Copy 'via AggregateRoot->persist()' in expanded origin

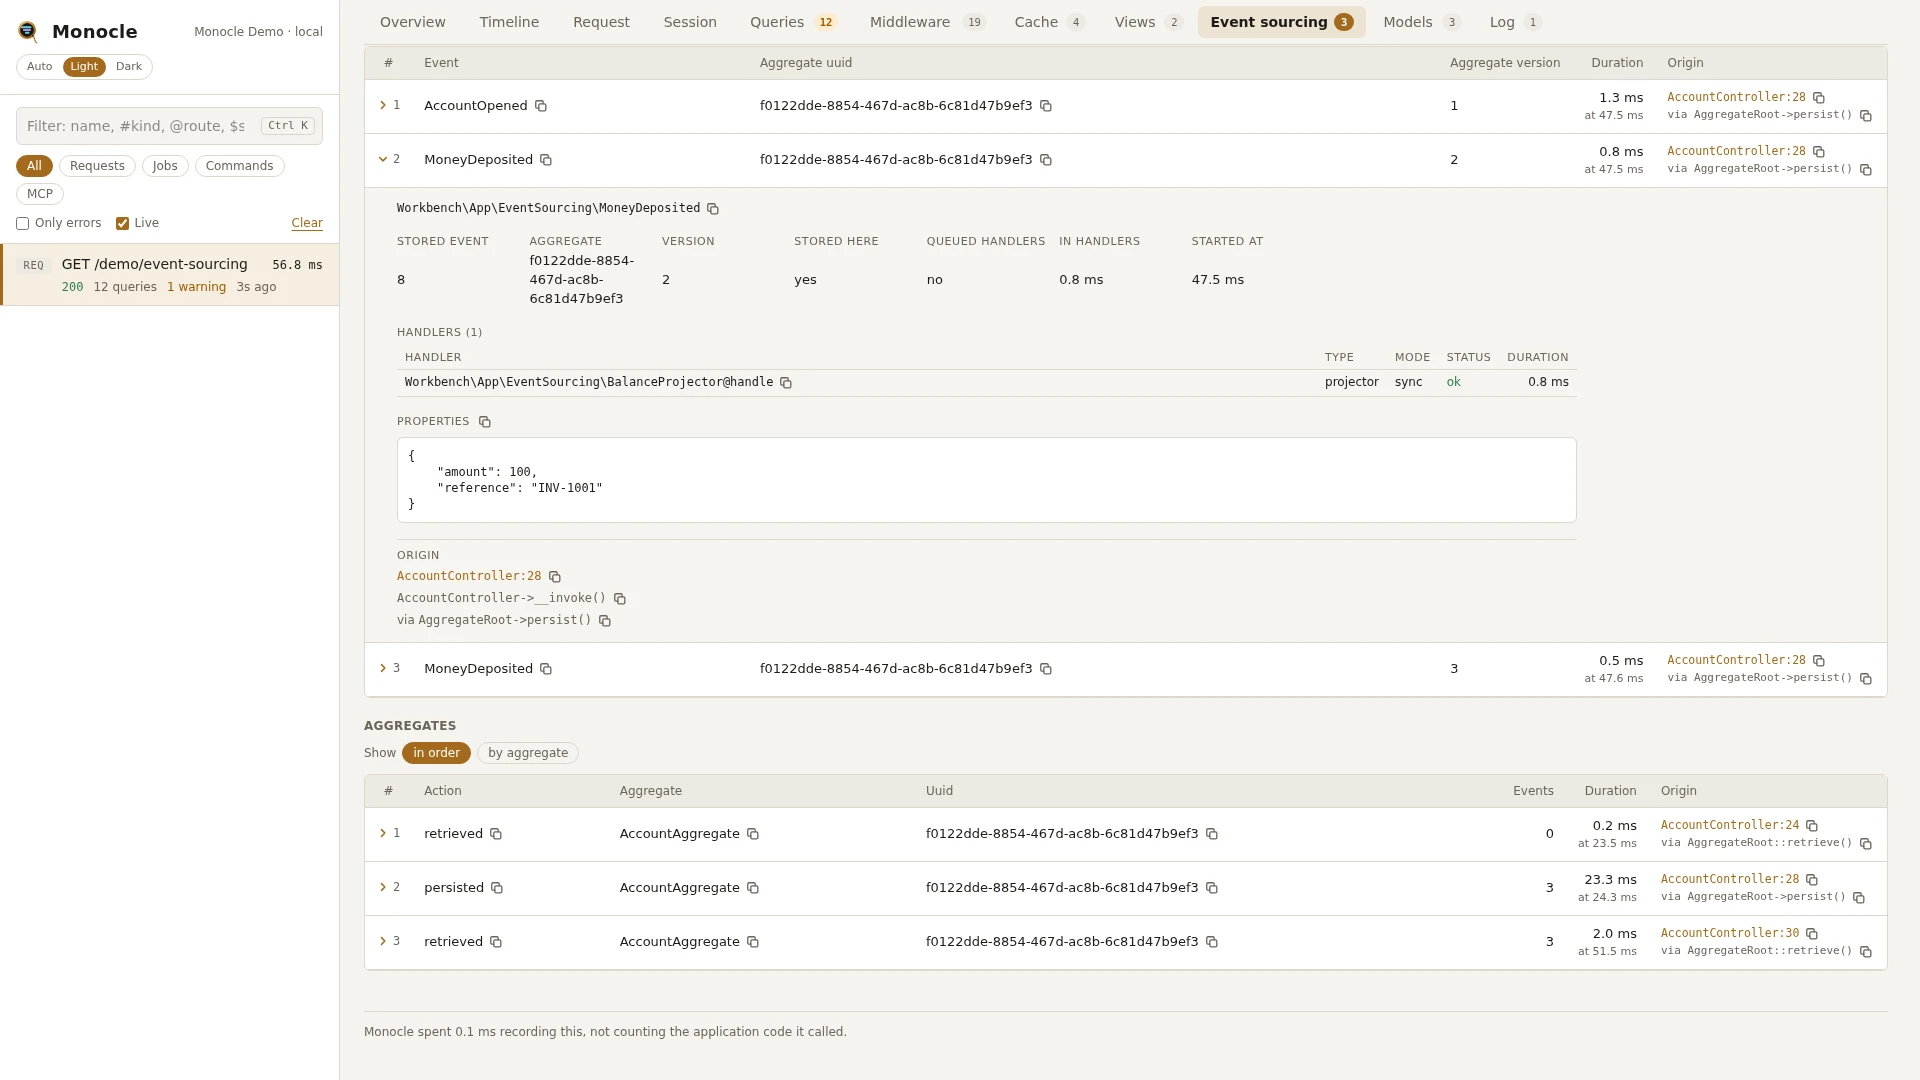(x=605, y=621)
